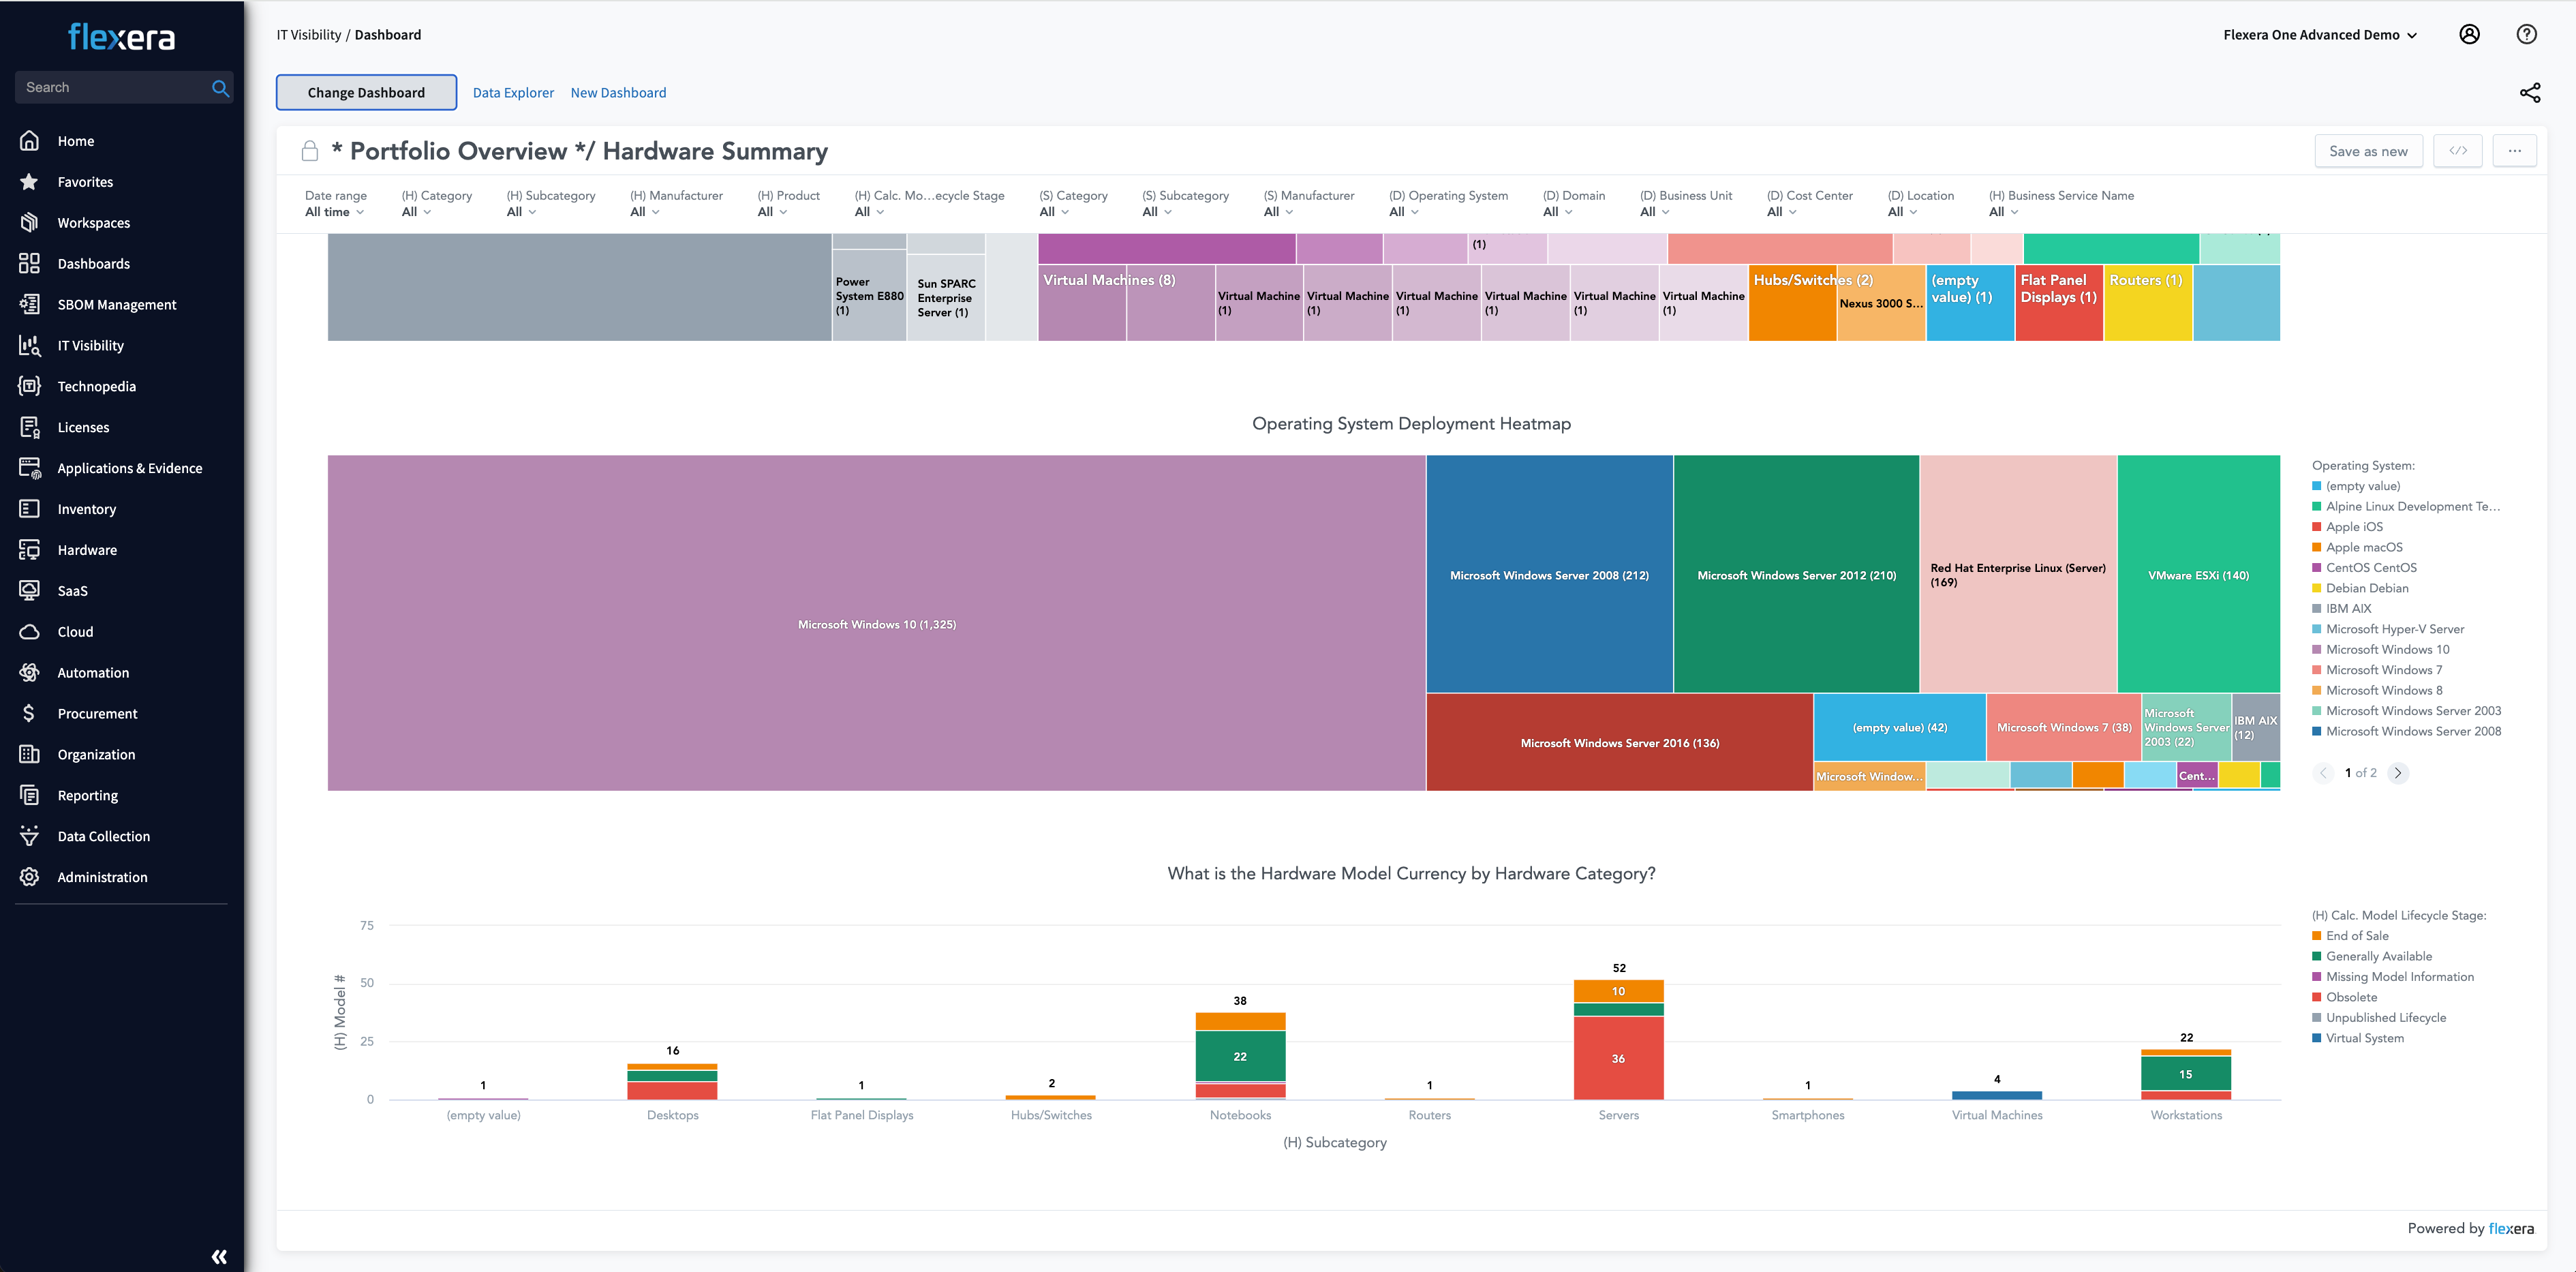The width and height of the screenshot is (2576, 1272).
Task: Open the help question mark icon
Action: (2527, 34)
